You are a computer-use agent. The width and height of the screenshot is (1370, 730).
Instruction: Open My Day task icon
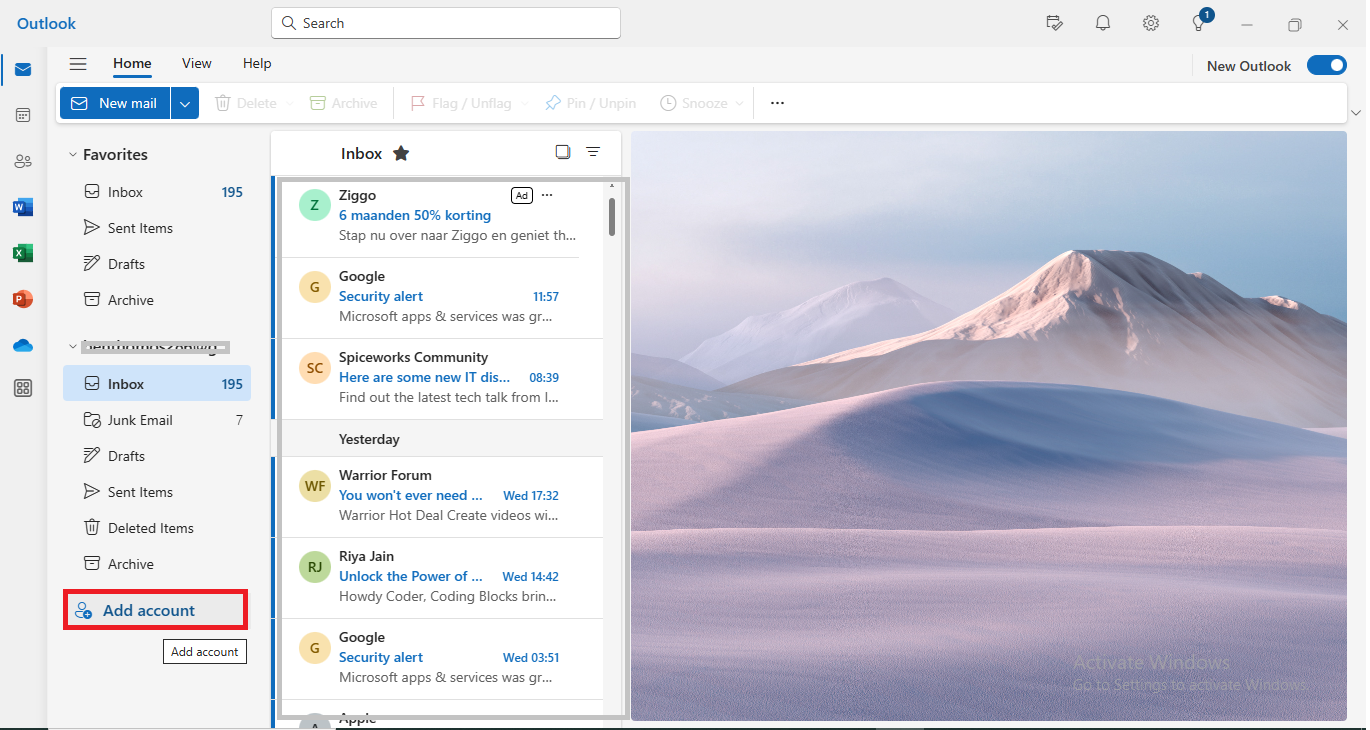coord(1054,23)
